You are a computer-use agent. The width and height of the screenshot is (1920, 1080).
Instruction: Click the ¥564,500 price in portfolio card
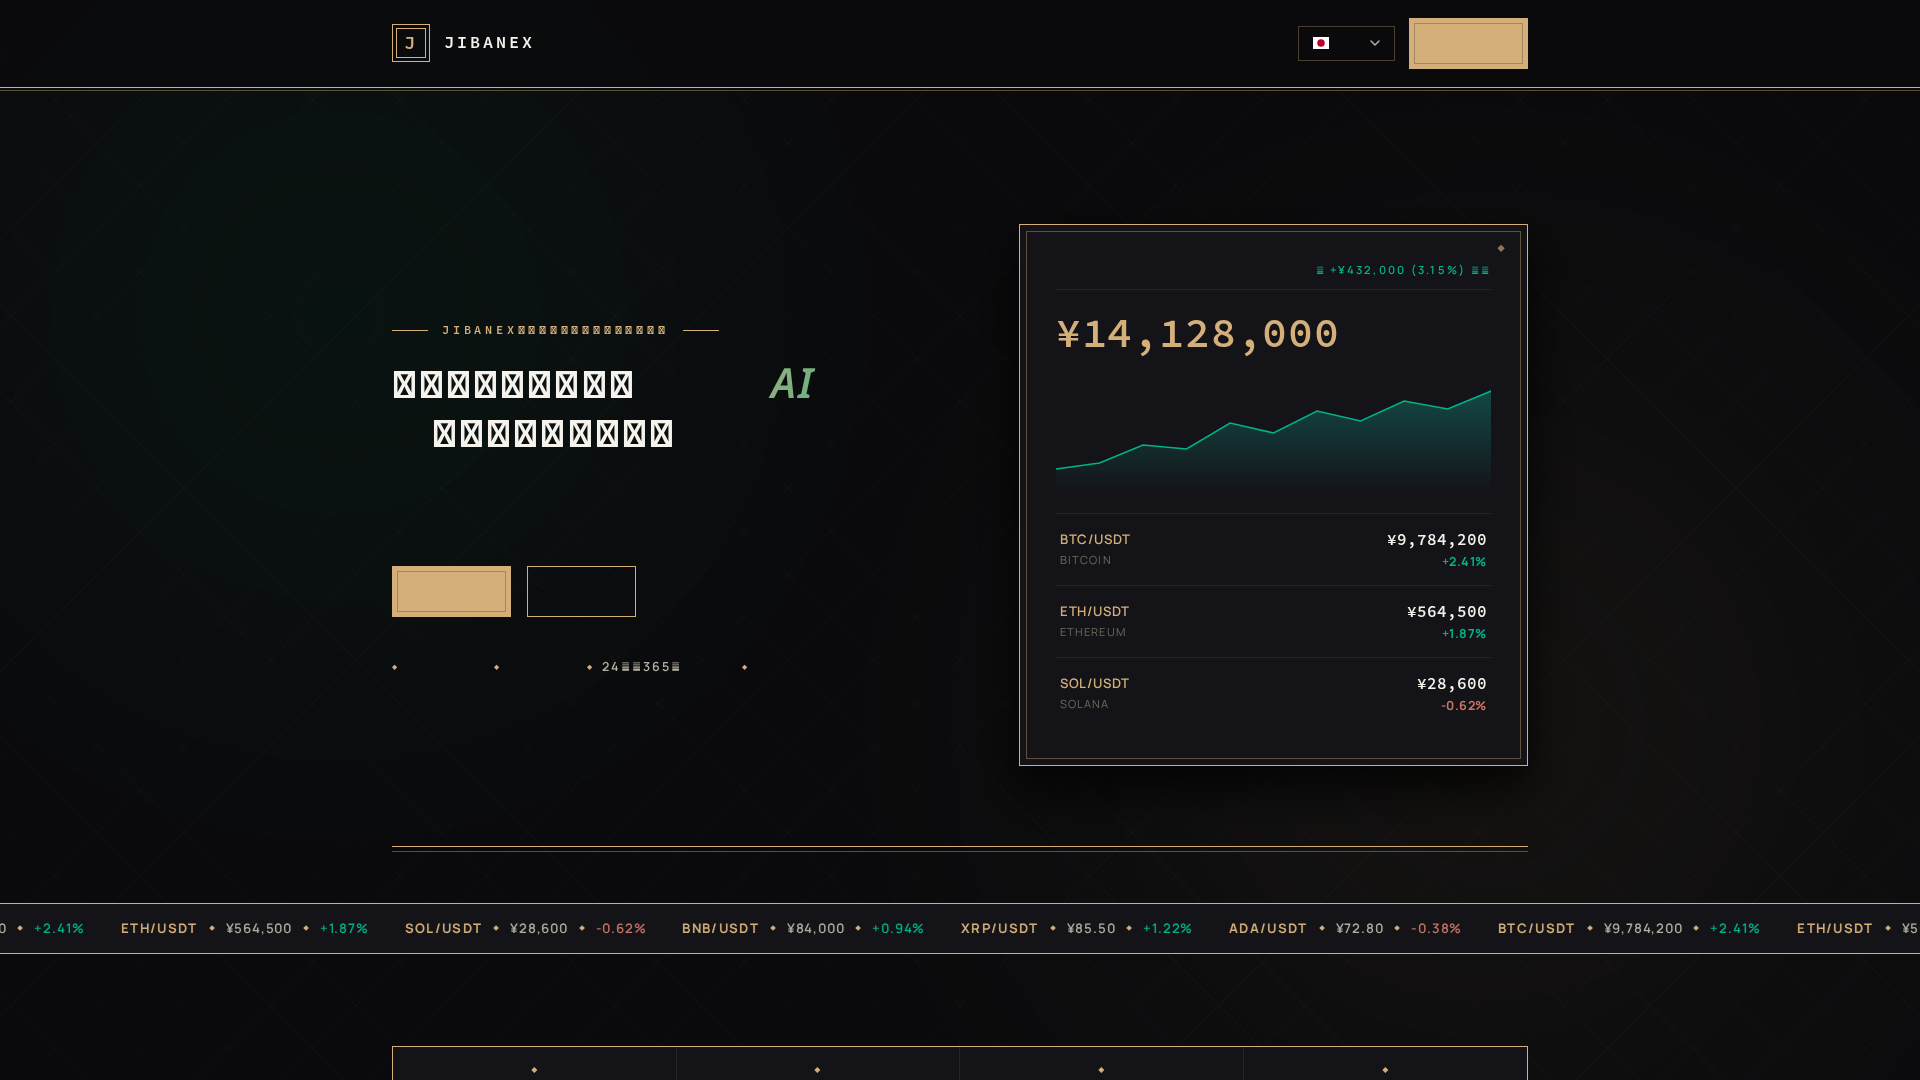click(x=1447, y=612)
